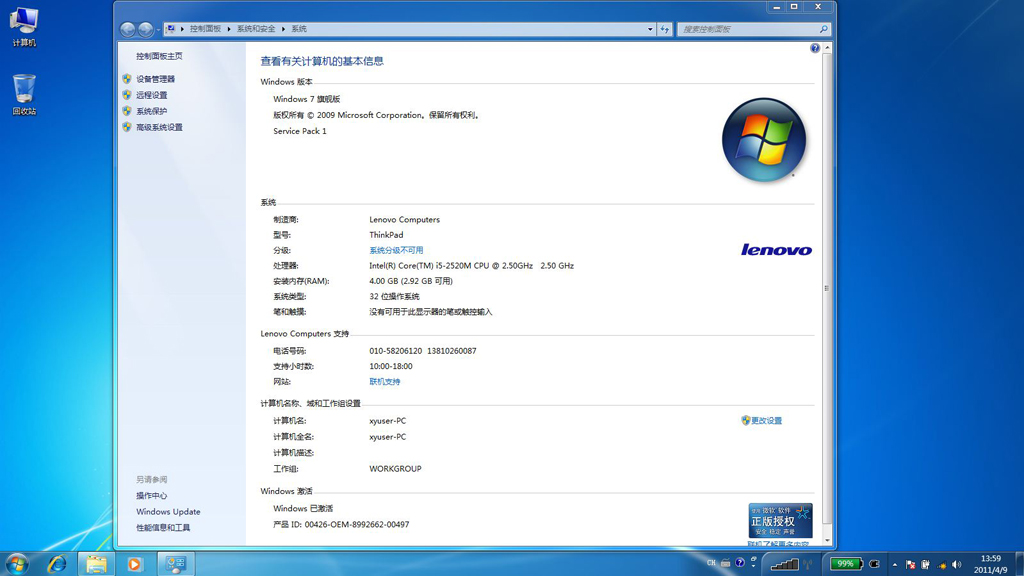Click the scrollbar up arrow
Viewport: 1024px width, 576px height.
827,48
